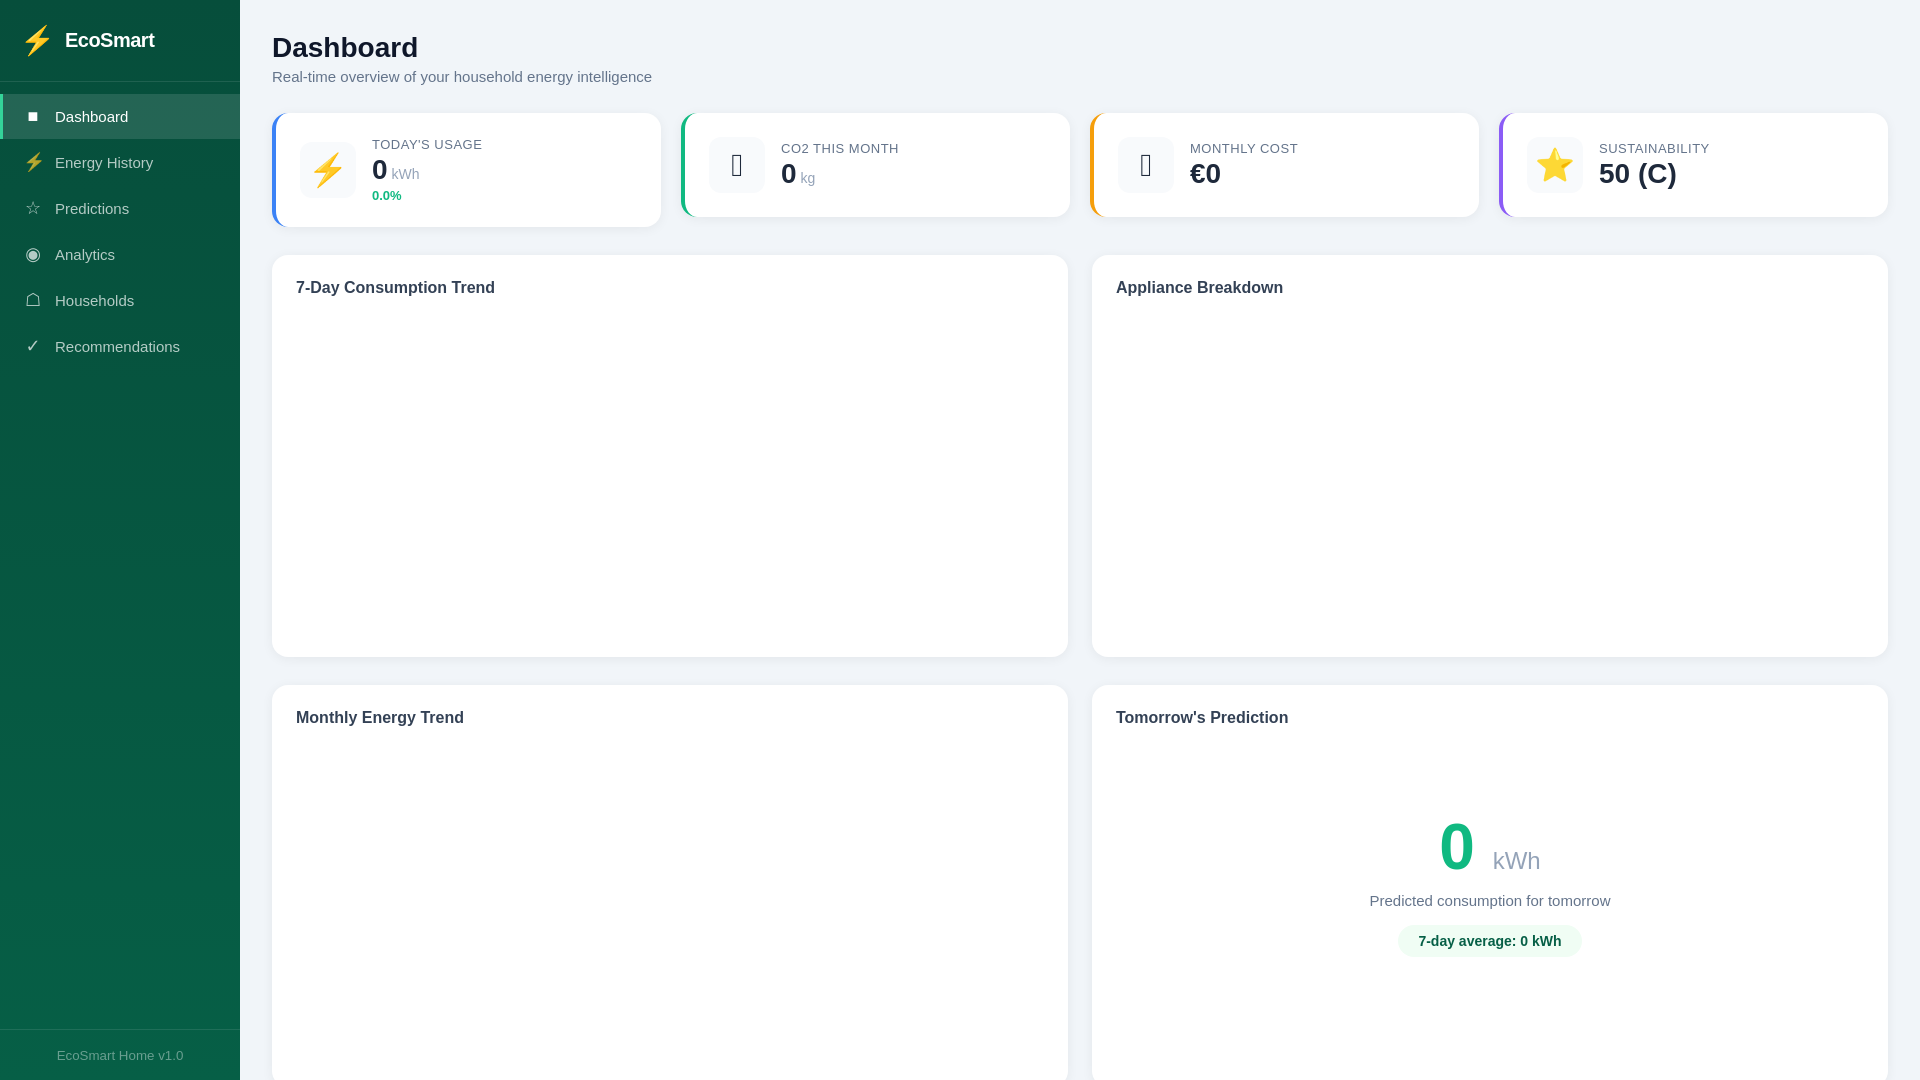Screen dimensions: 1920x1080
Task: Click the Energy History bolt icon
Action: (x=33, y=162)
